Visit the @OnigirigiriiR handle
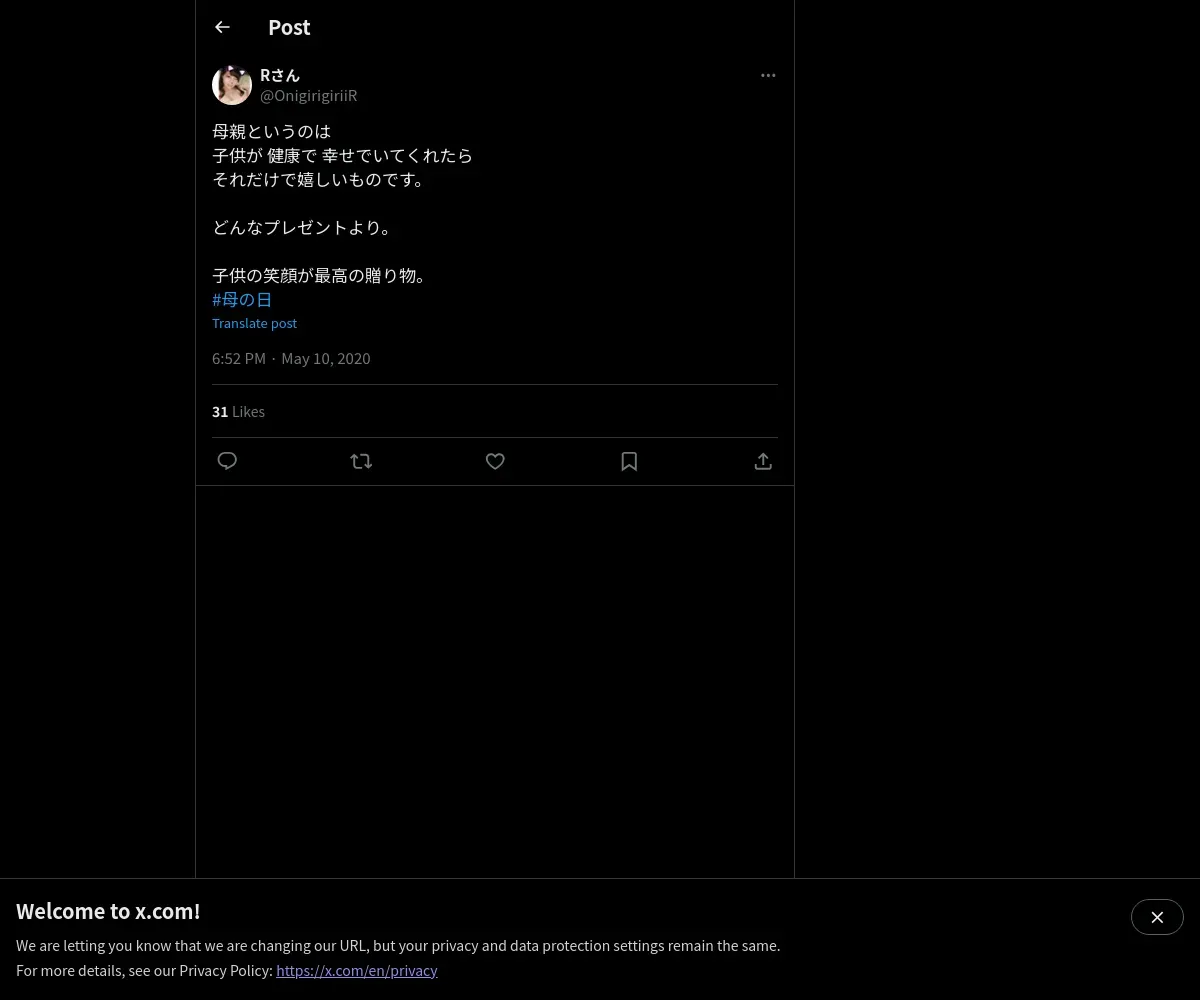 (x=309, y=96)
